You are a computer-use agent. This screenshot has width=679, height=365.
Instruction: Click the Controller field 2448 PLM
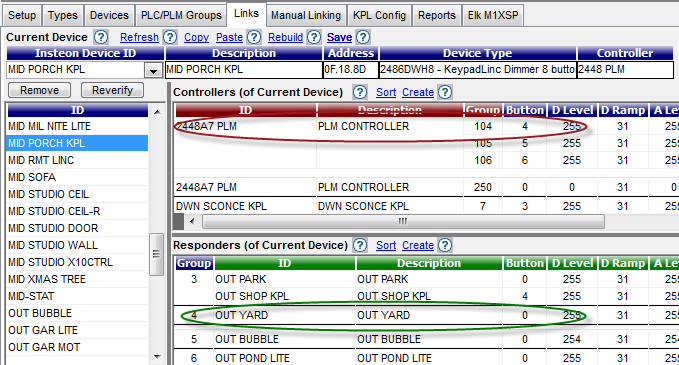pos(625,70)
